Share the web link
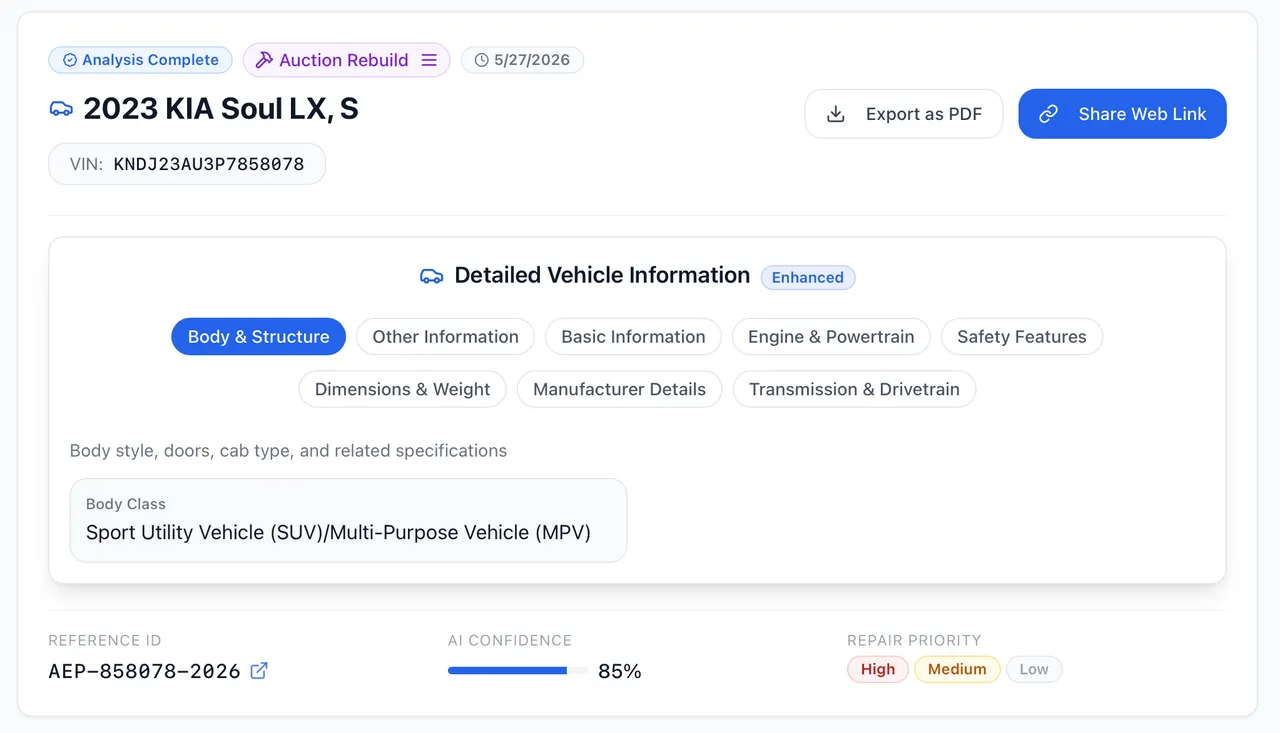 (1122, 114)
